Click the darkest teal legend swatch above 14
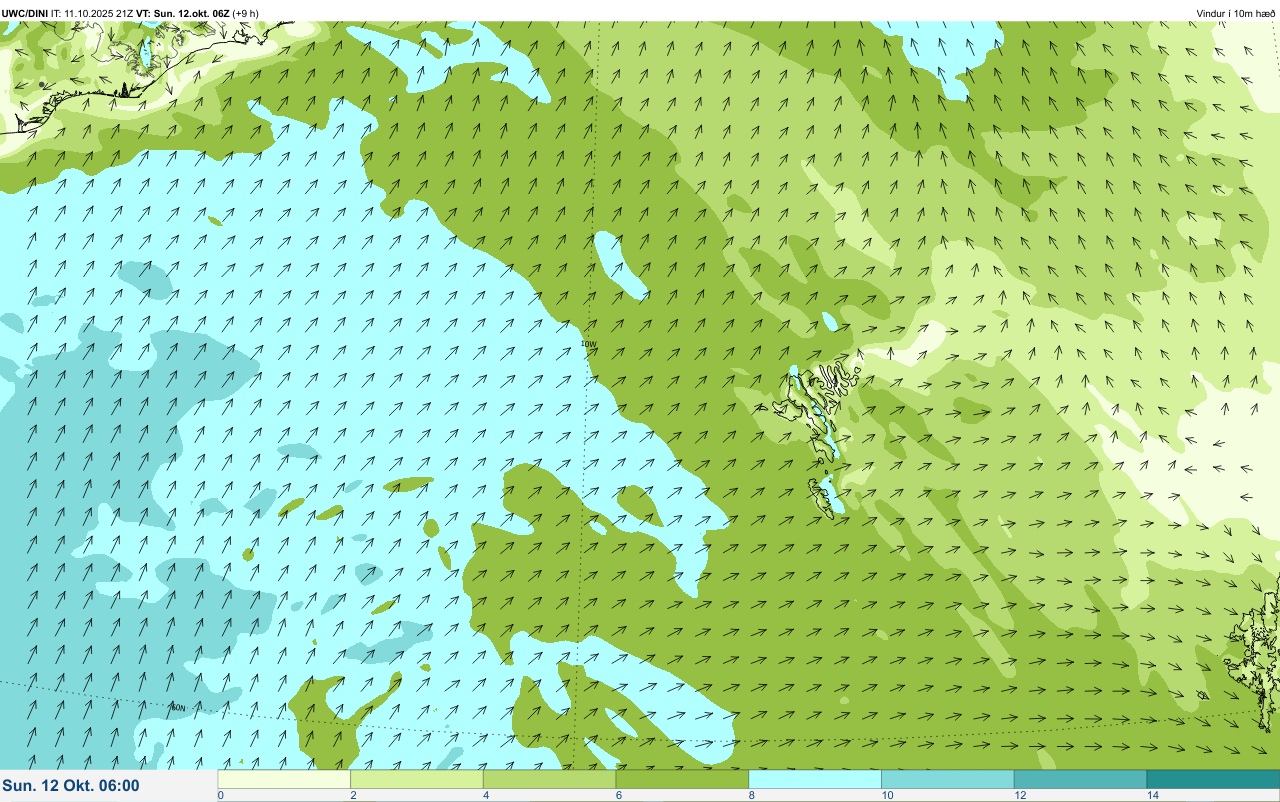 tap(1213, 779)
